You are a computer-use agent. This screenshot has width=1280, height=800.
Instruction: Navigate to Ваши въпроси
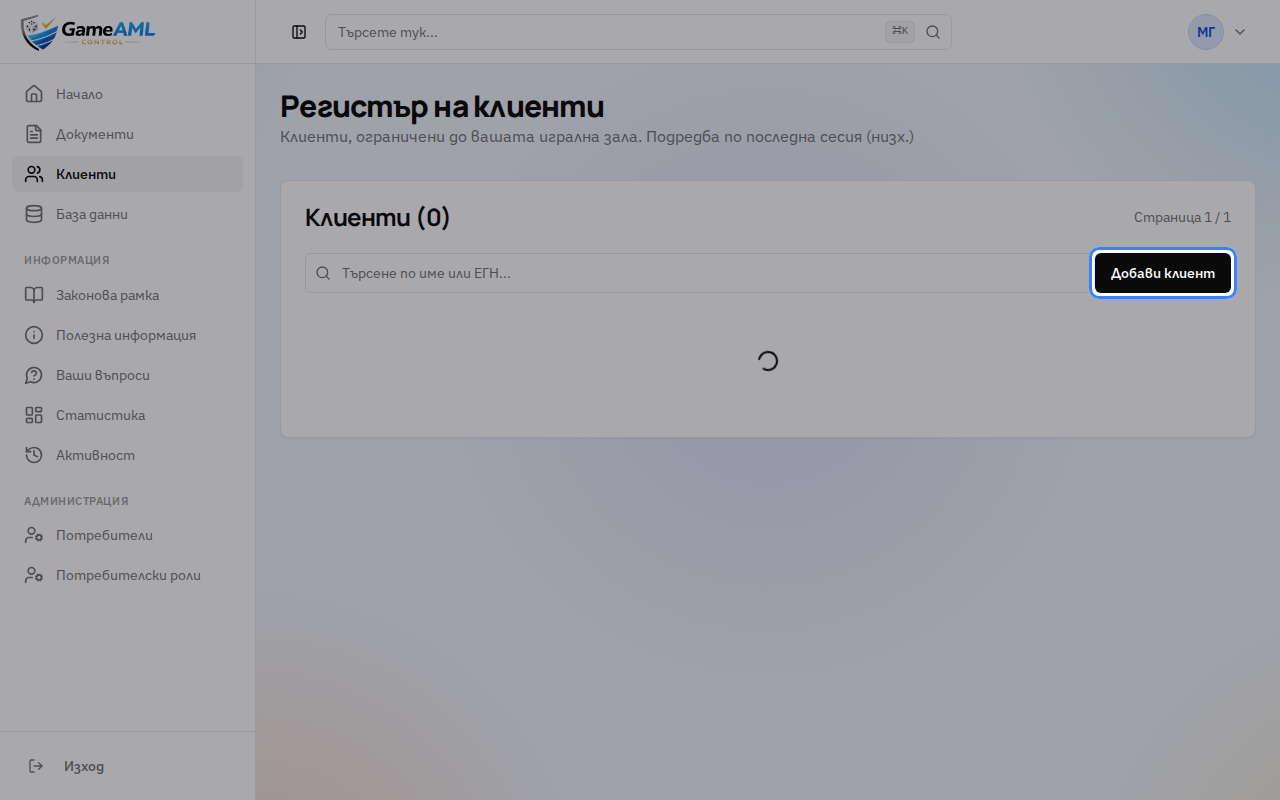(127, 375)
